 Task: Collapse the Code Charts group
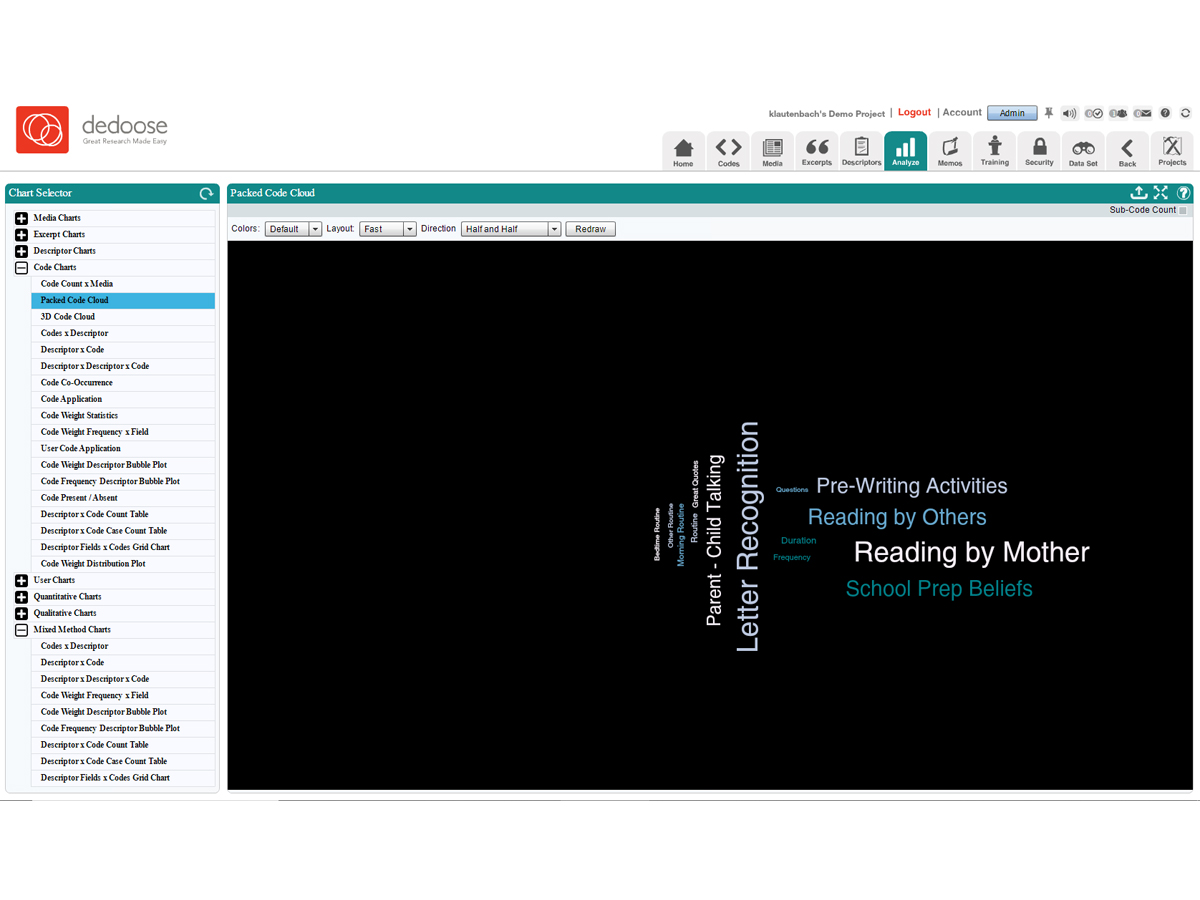click(x=21, y=268)
